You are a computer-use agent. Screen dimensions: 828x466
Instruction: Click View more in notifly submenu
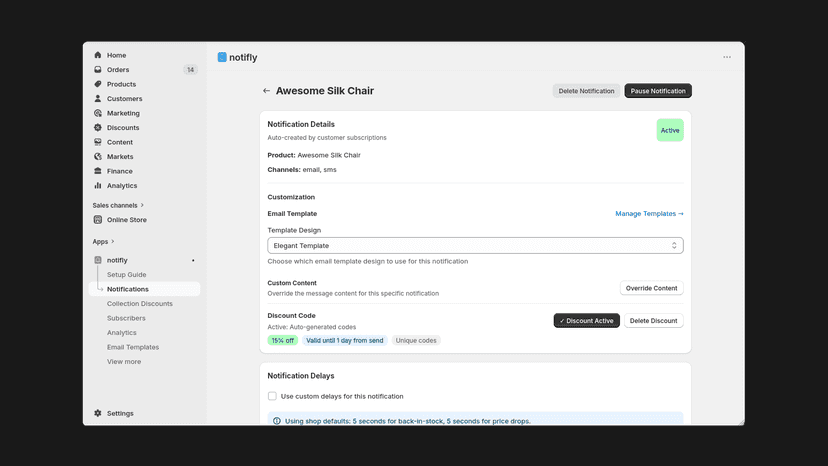[x=124, y=362]
